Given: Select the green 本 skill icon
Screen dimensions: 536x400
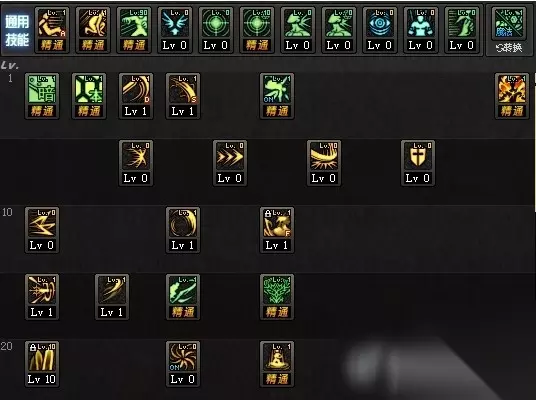Looking at the screenshot, I should point(89,96).
